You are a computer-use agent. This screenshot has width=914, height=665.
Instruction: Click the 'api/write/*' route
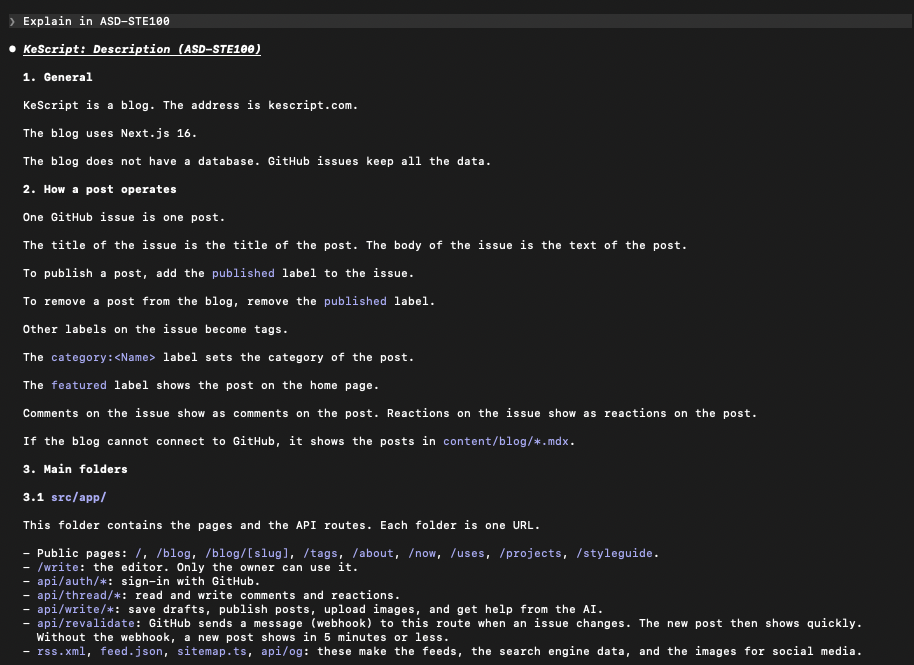(x=75, y=609)
